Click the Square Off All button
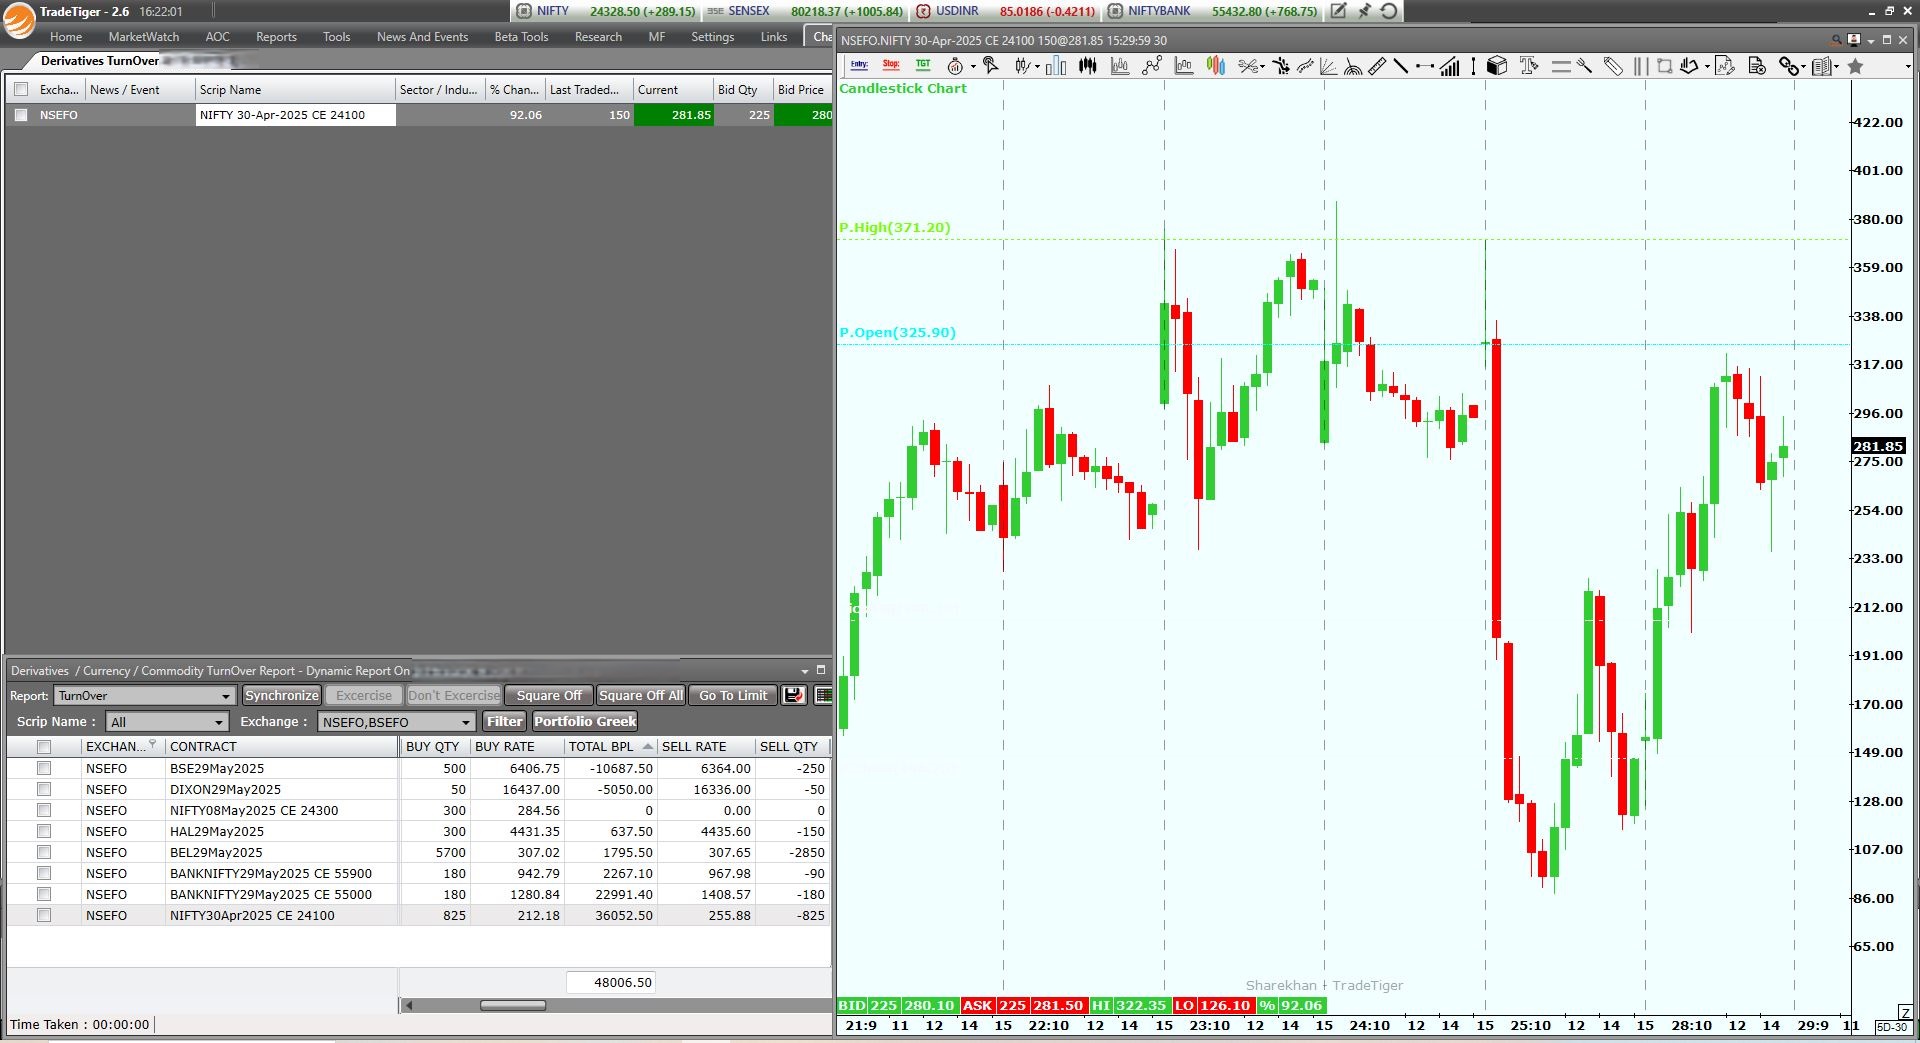This screenshot has height=1043, width=1920. point(641,695)
